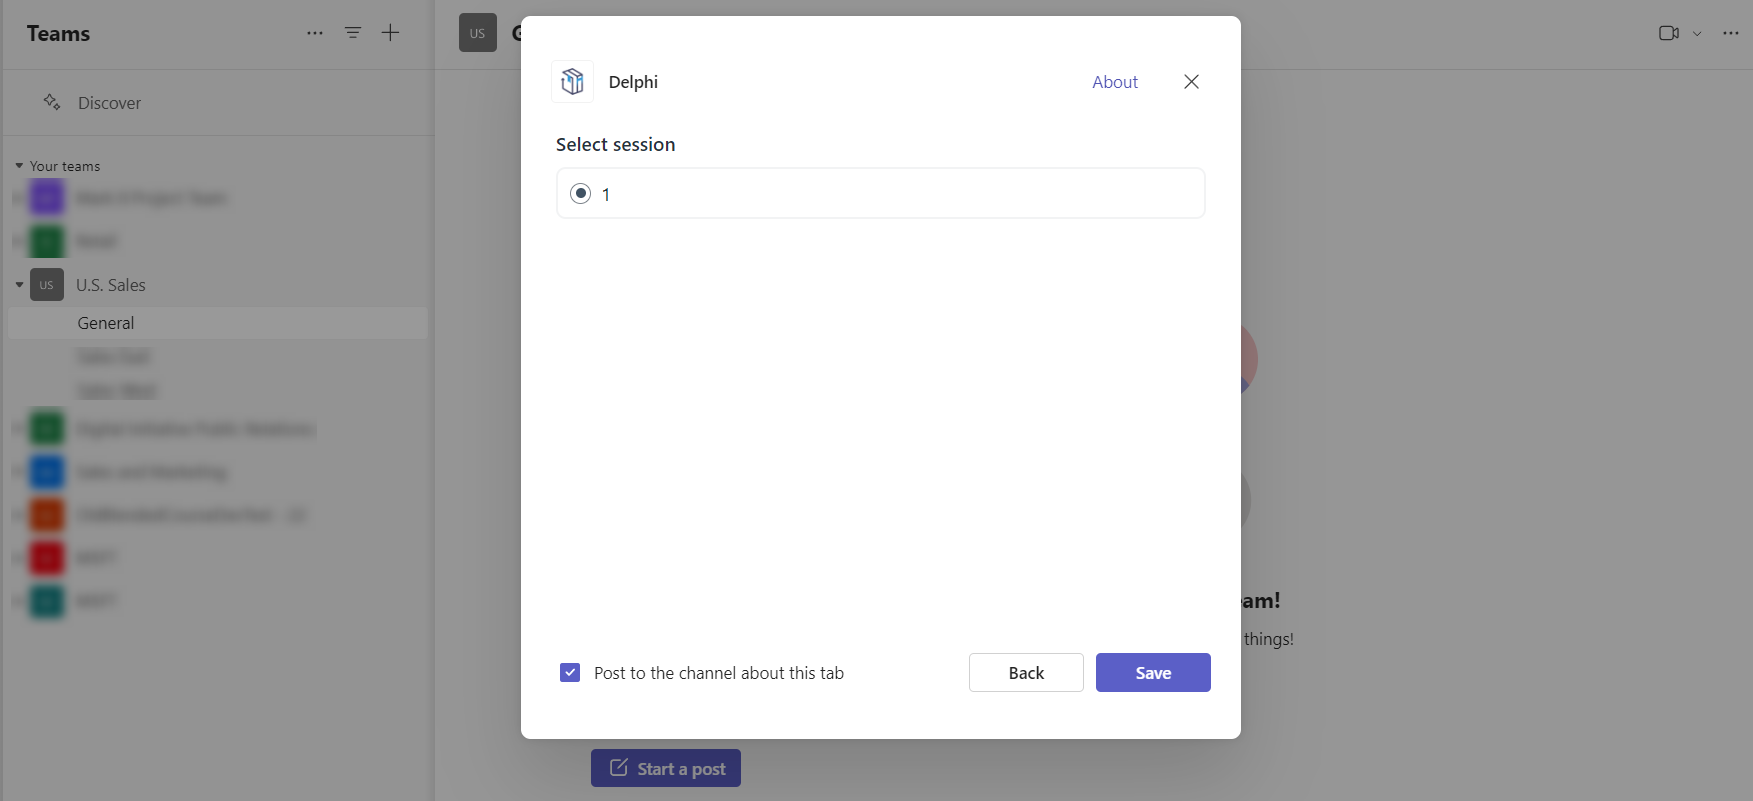Open the channel more options ellipsis
The image size is (1753, 801).
(1730, 33)
